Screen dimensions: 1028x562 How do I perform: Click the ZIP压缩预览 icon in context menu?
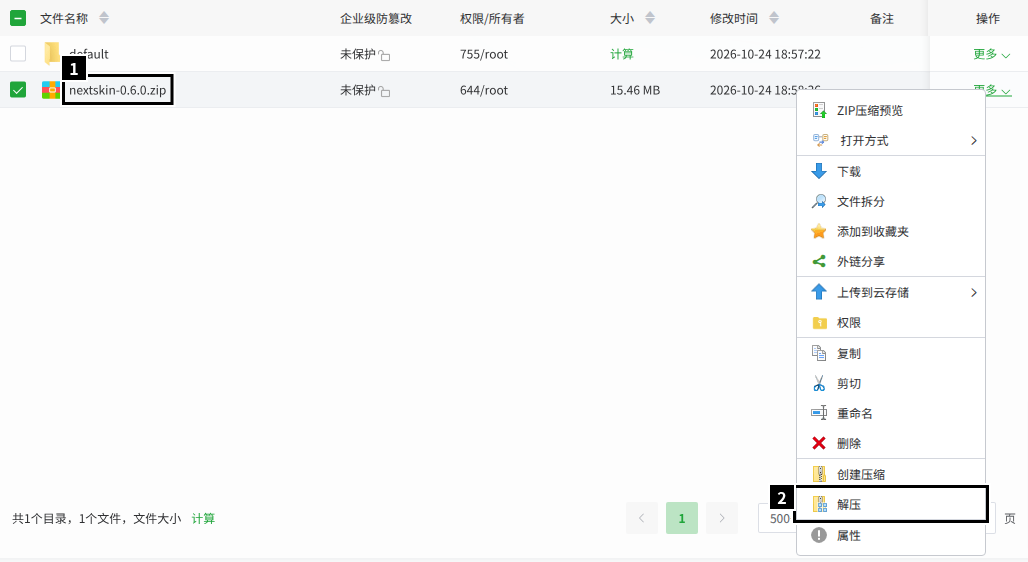point(819,110)
